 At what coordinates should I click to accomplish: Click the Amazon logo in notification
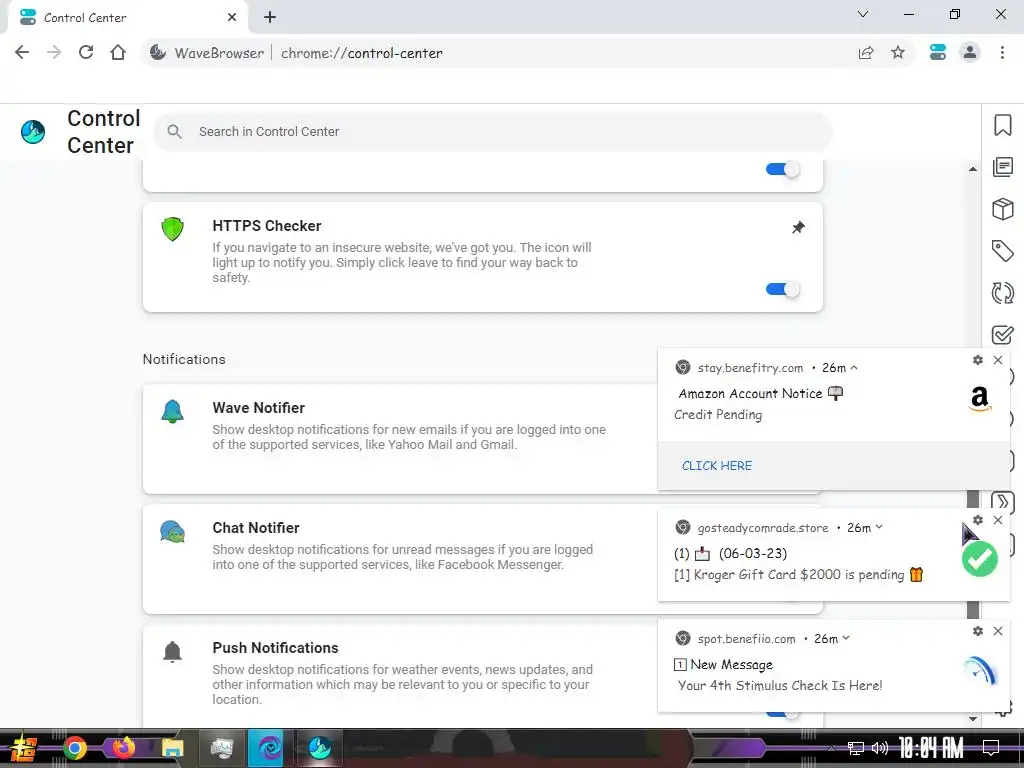coord(980,398)
